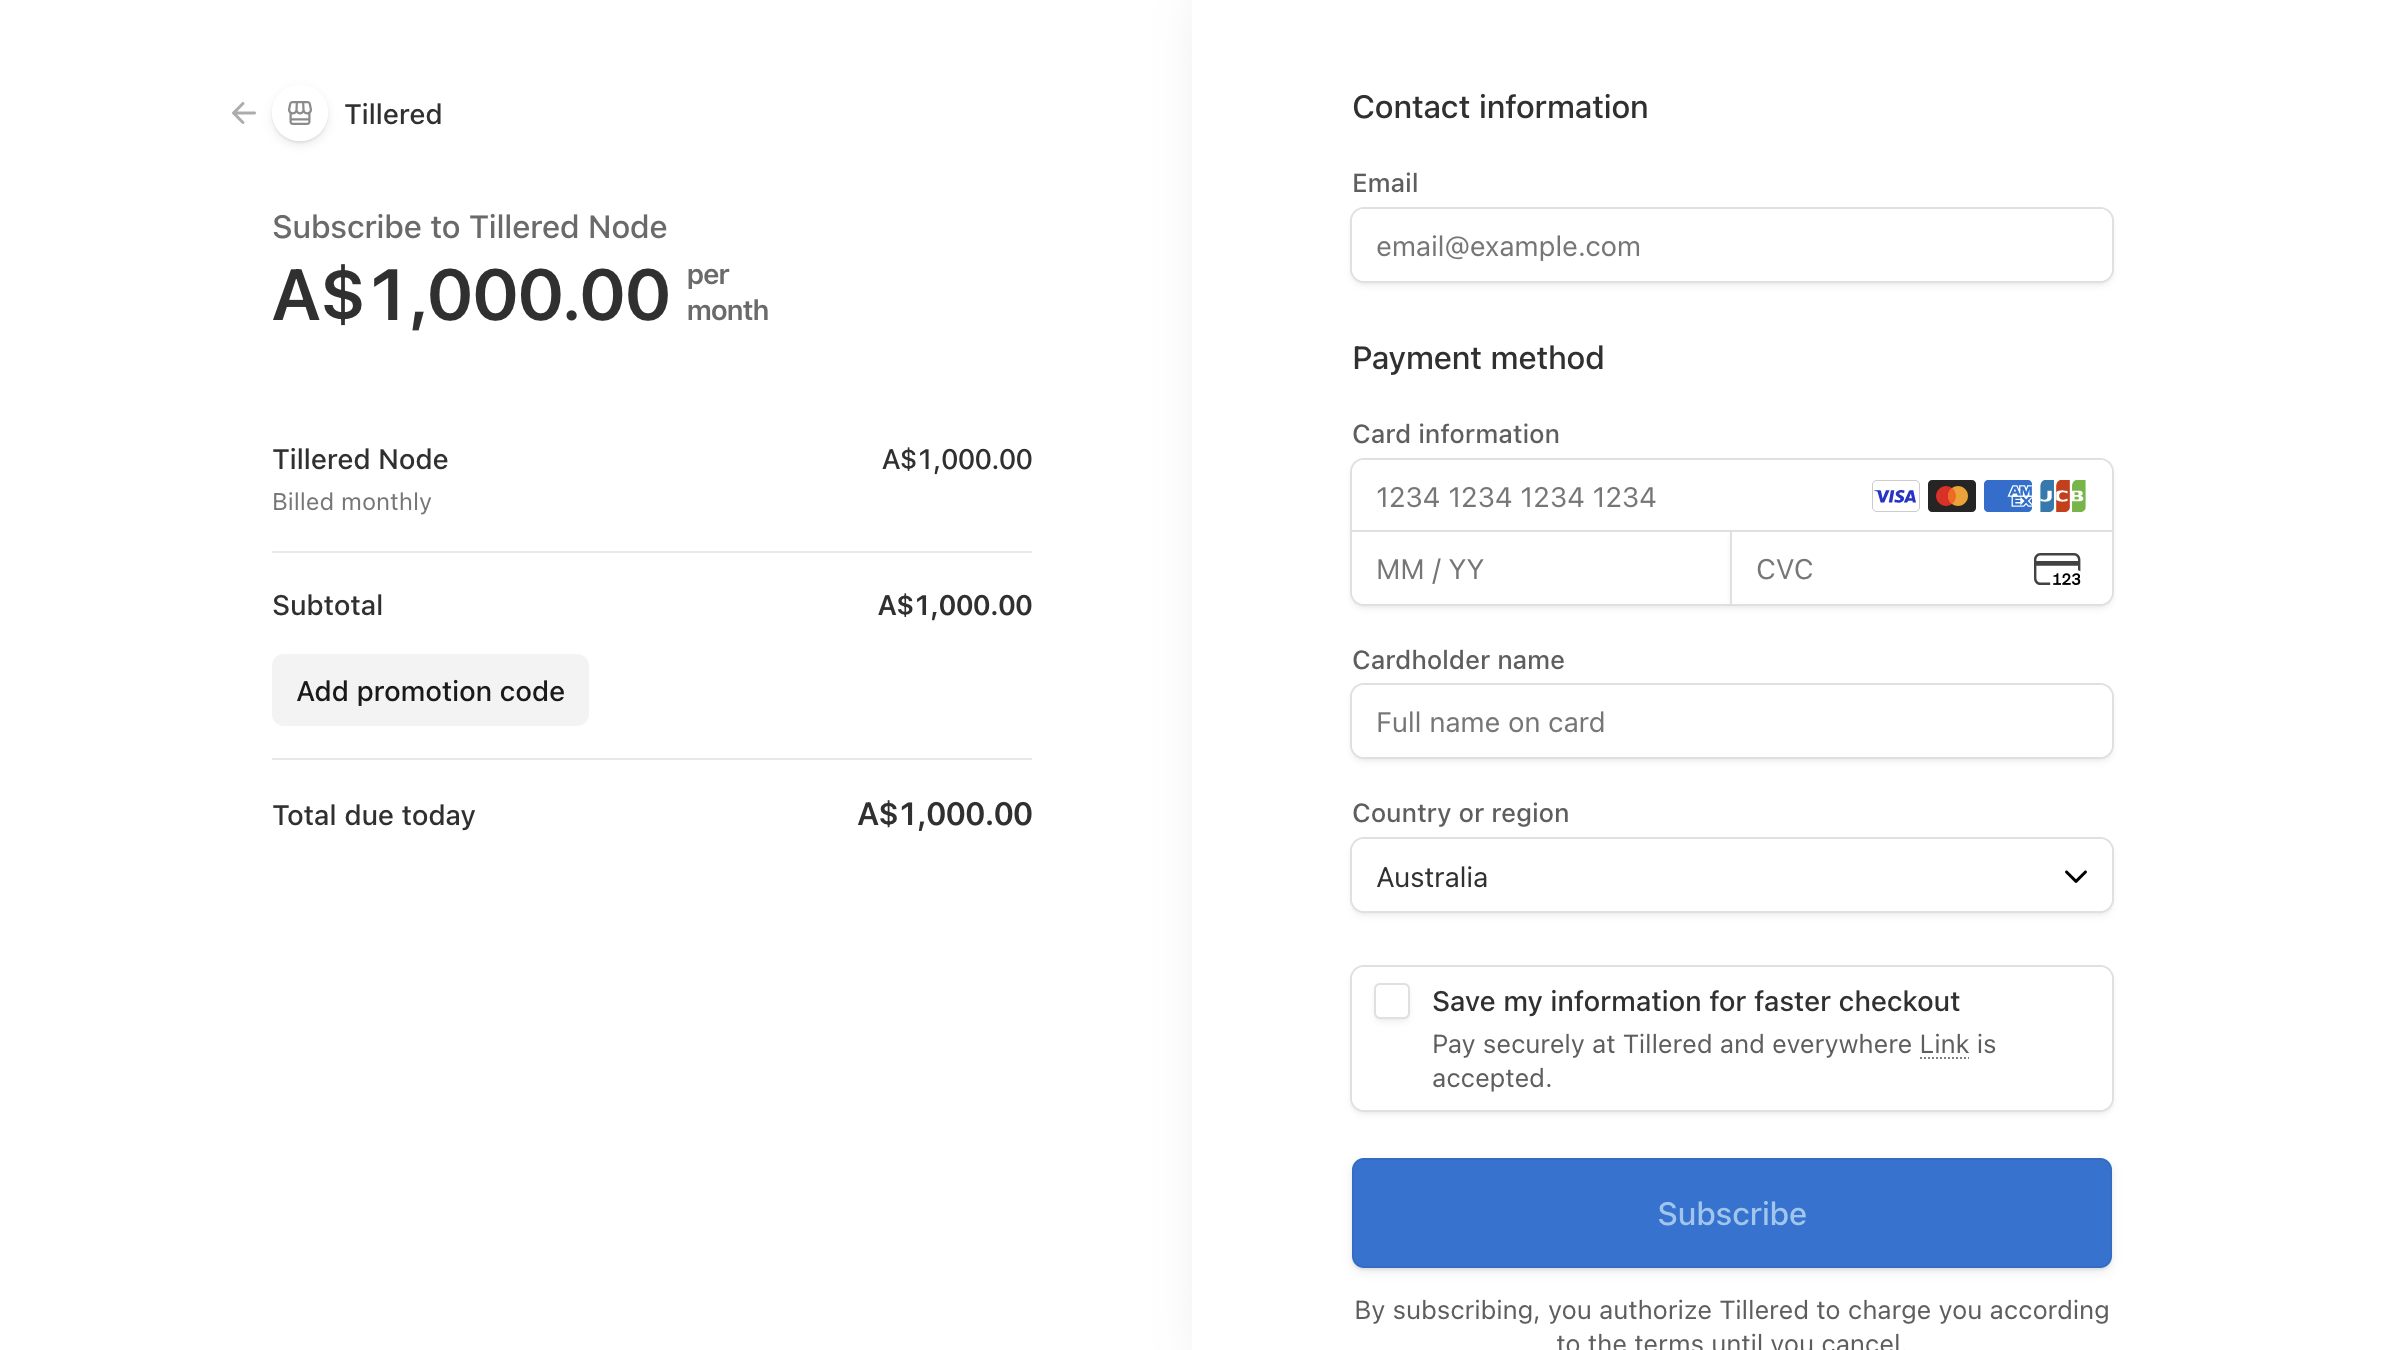This screenshot has width=2400, height=1350.
Task: Click the chevron on the country field
Action: tap(2076, 876)
